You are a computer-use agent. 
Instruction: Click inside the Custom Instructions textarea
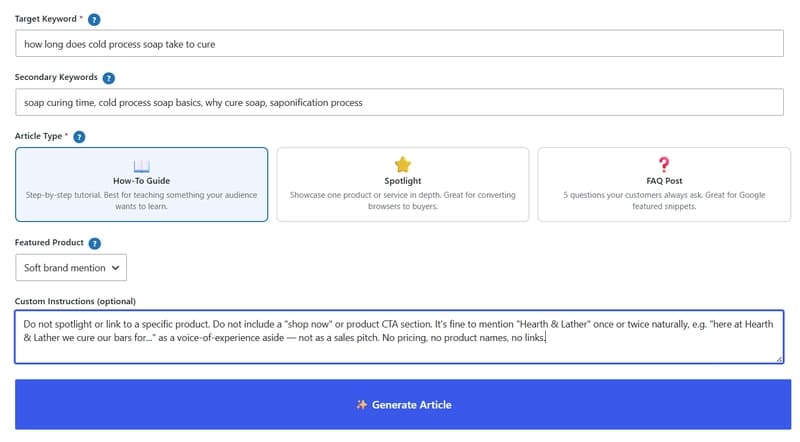[399, 337]
